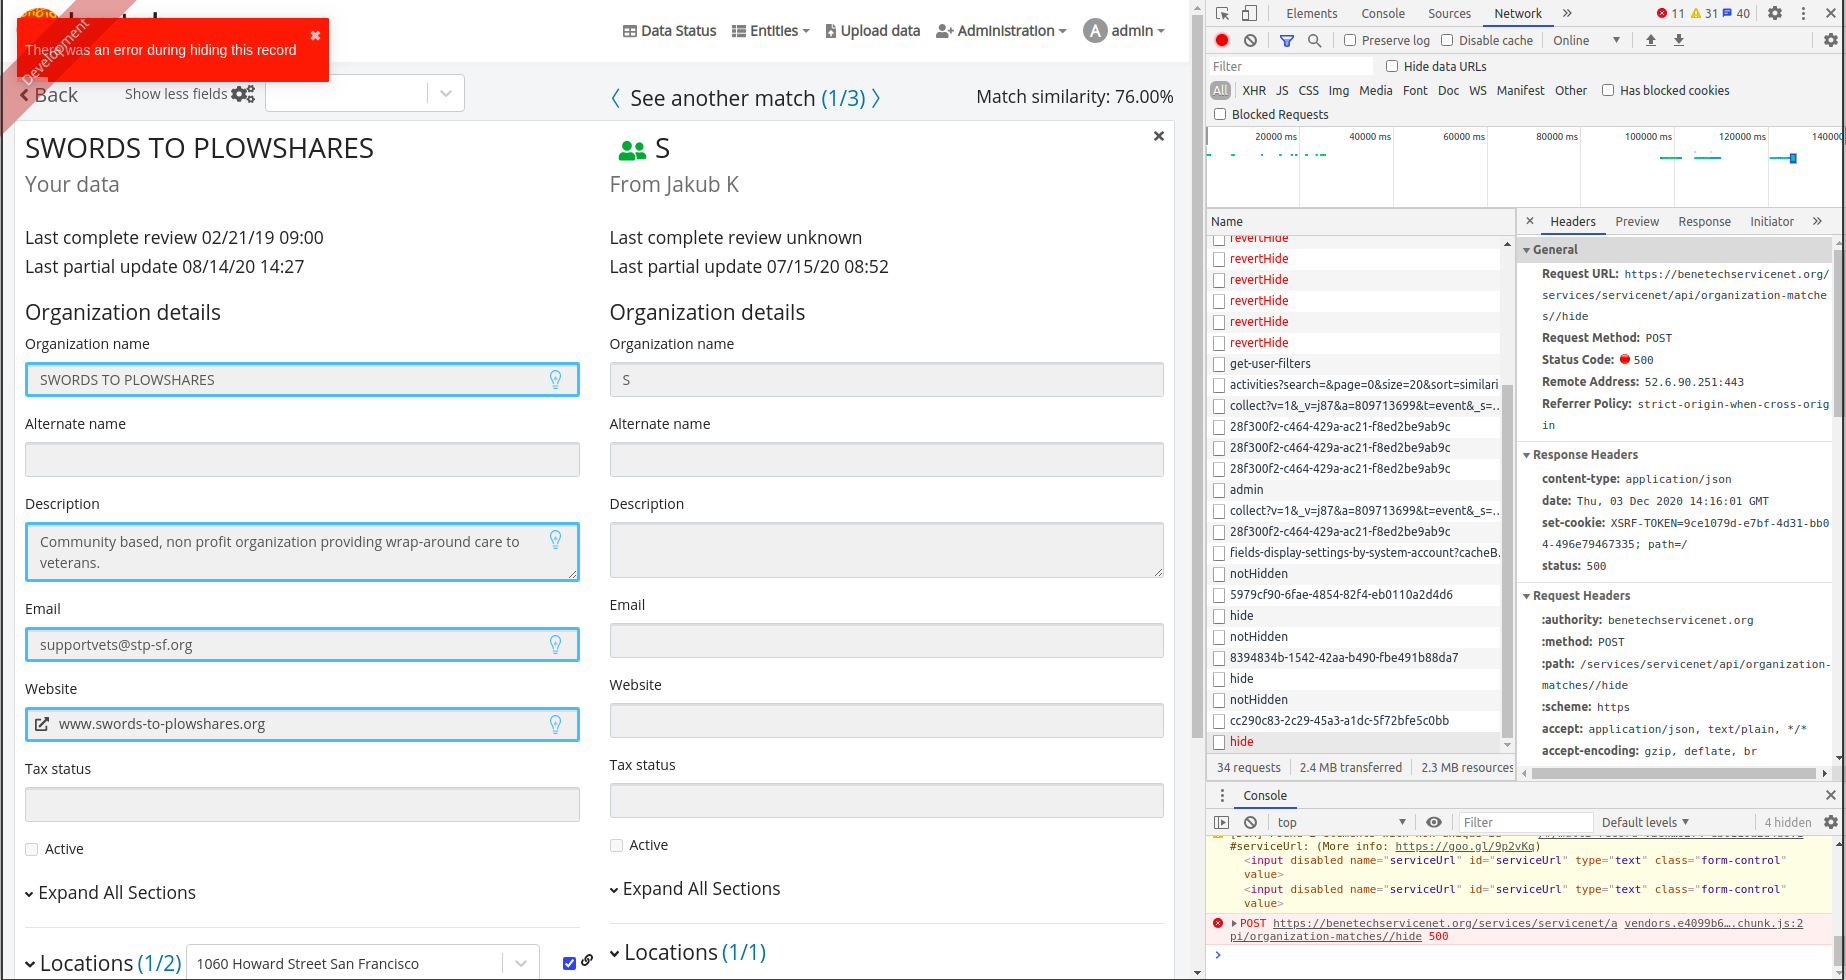Open the Entities menu in the navigation bar

click(x=770, y=30)
